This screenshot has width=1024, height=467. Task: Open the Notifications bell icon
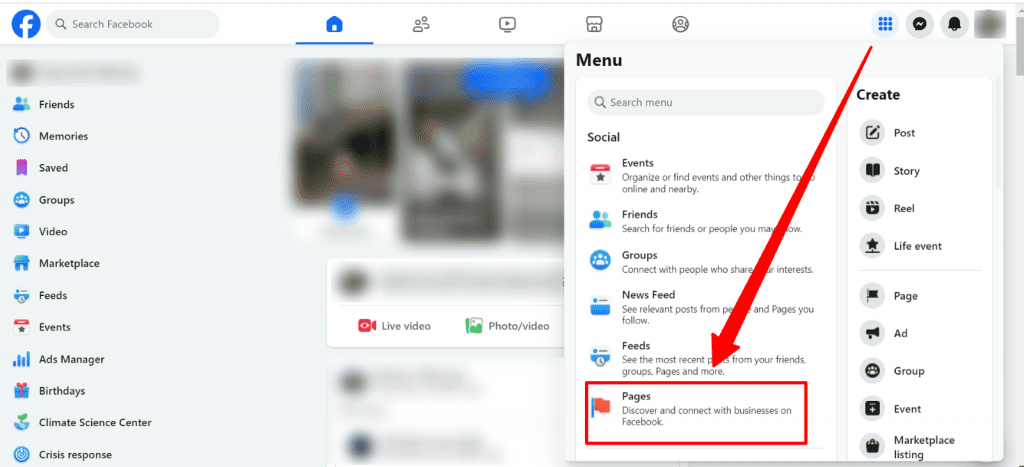pyautogui.click(x=954, y=24)
